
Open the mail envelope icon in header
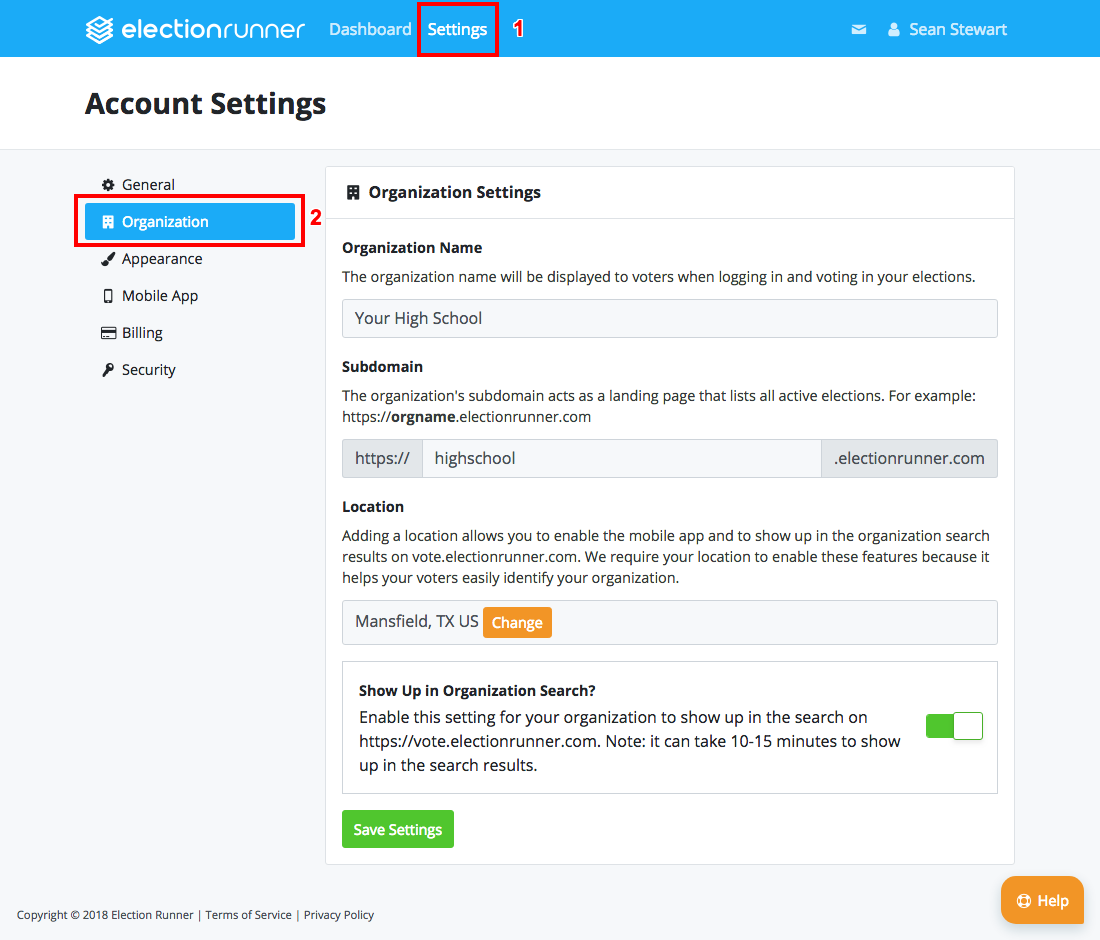(859, 29)
